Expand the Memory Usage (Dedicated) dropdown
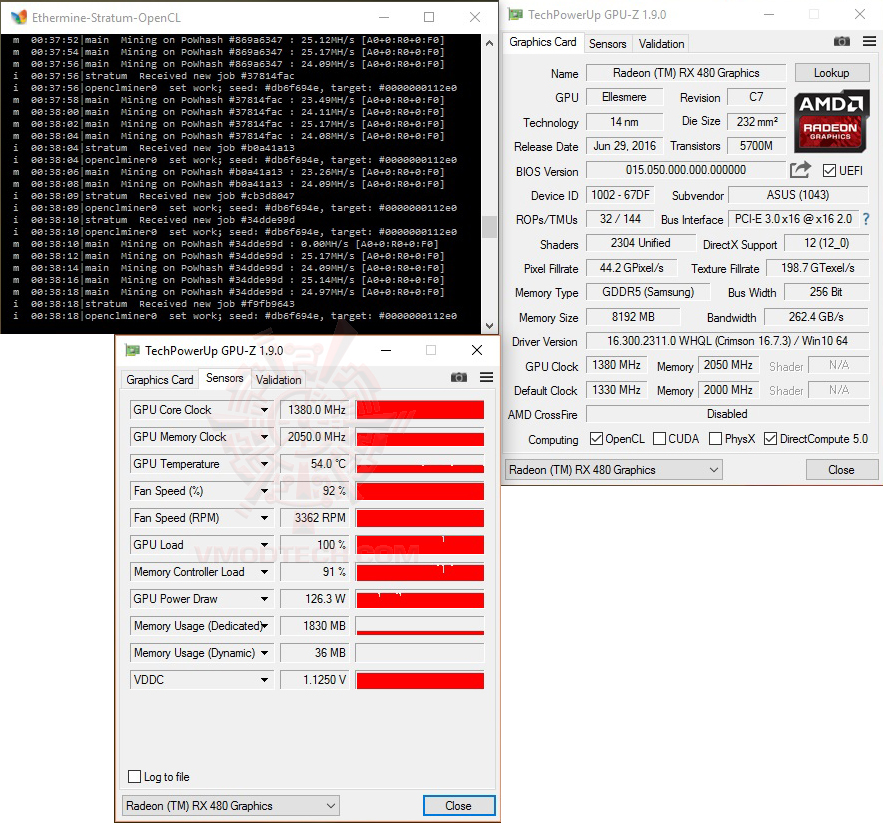The image size is (883, 823). (264, 626)
